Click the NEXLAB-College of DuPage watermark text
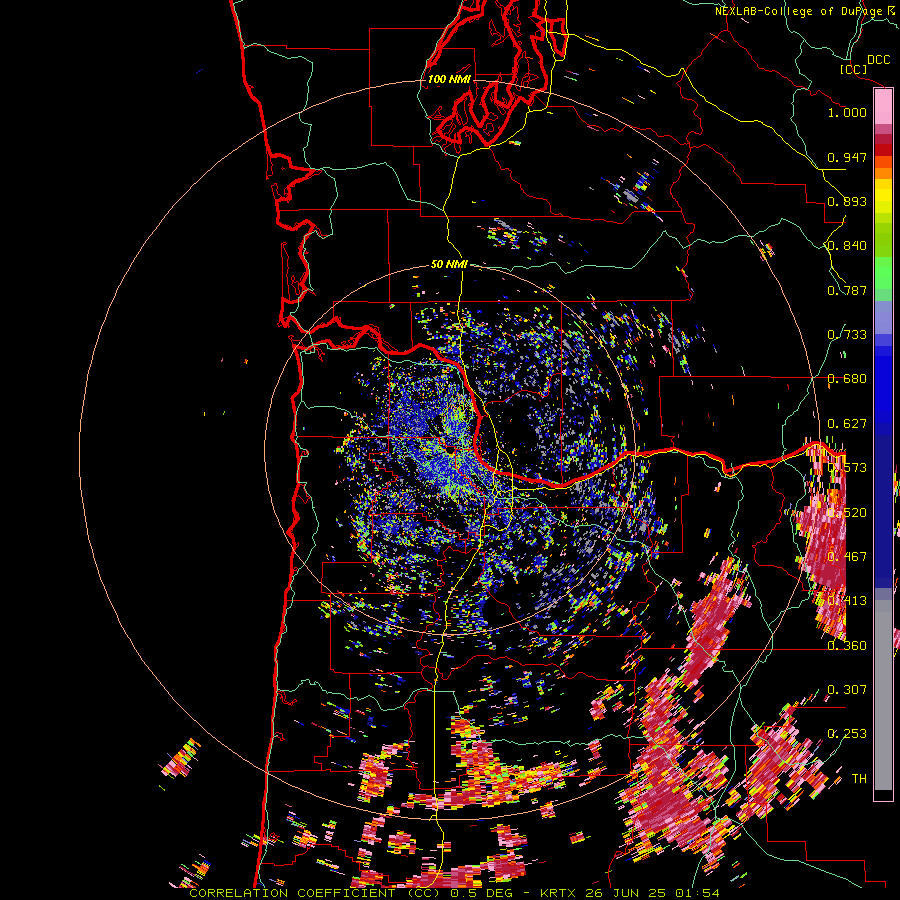 [806, 11]
